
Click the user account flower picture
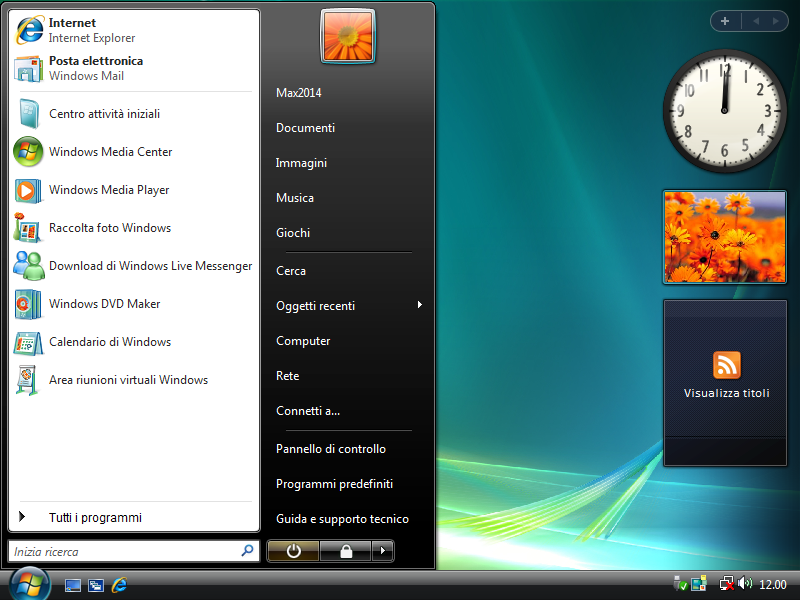coord(348,36)
